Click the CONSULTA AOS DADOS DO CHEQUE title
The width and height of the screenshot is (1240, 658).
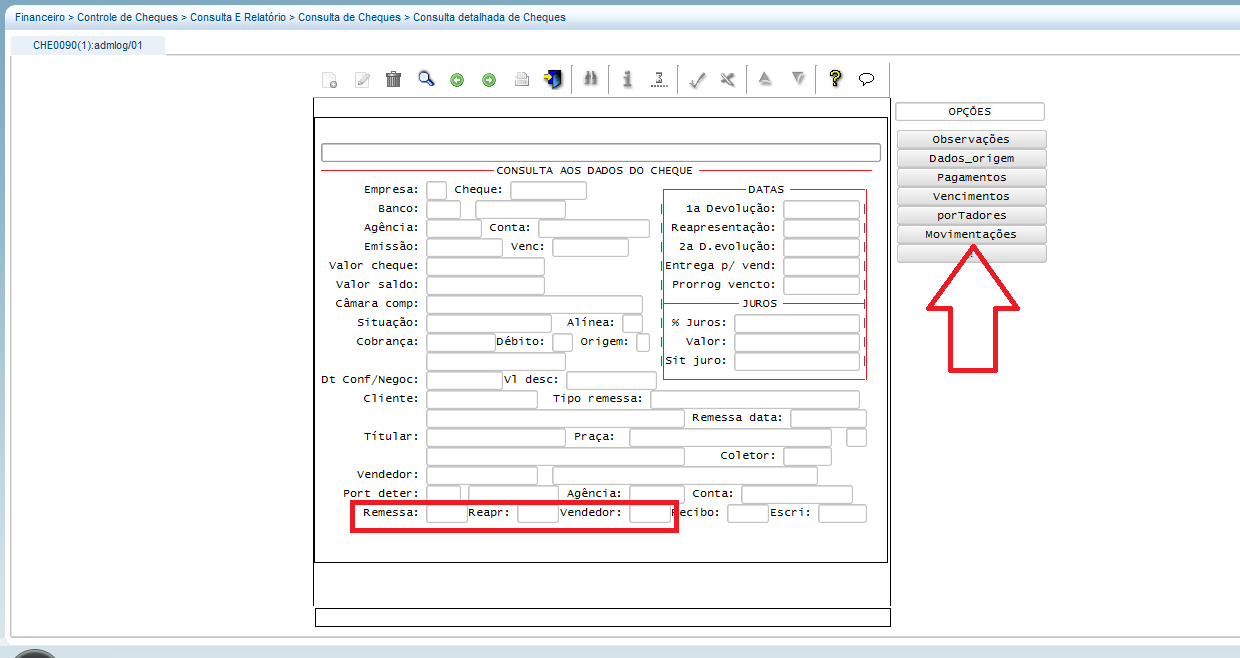[x=595, y=171]
